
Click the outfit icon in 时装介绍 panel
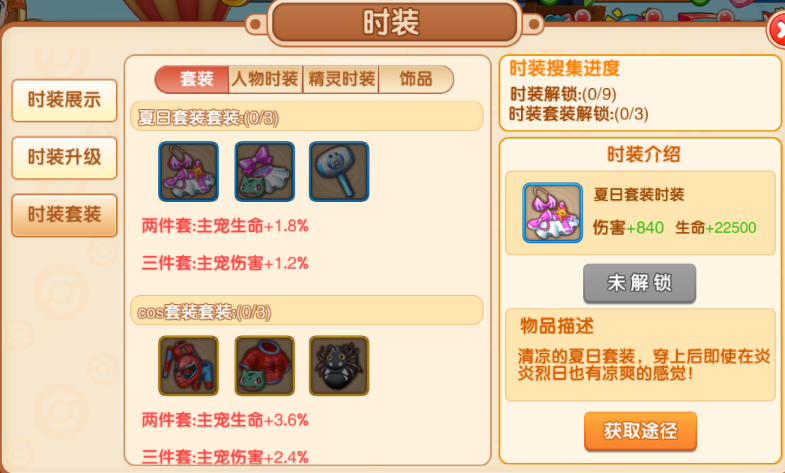point(553,213)
